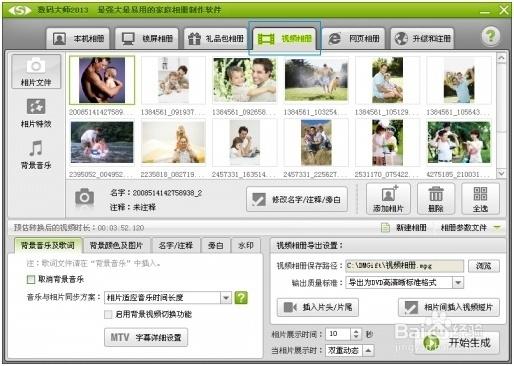The width and height of the screenshot is (514, 366).
Task: Switch to 背景颜色及图片 tab
Action: [116, 246]
